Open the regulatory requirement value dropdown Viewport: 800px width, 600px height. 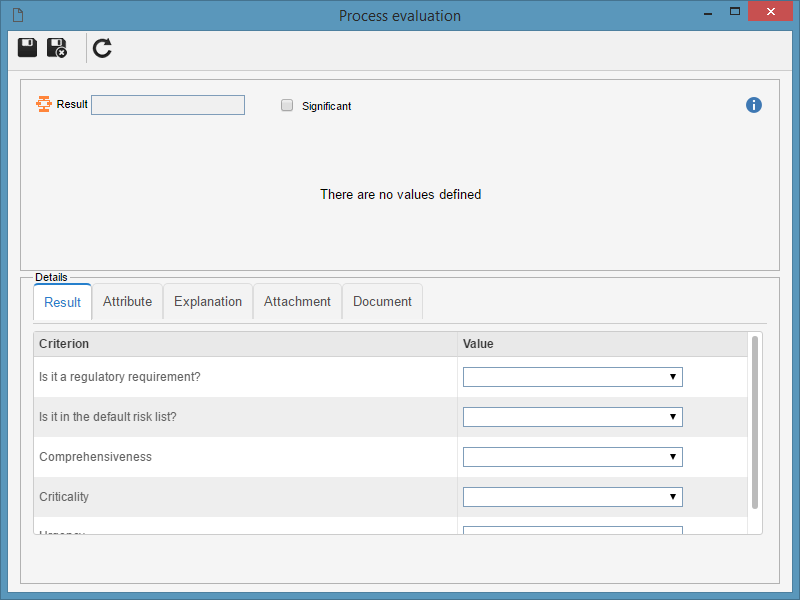pos(572,377)
